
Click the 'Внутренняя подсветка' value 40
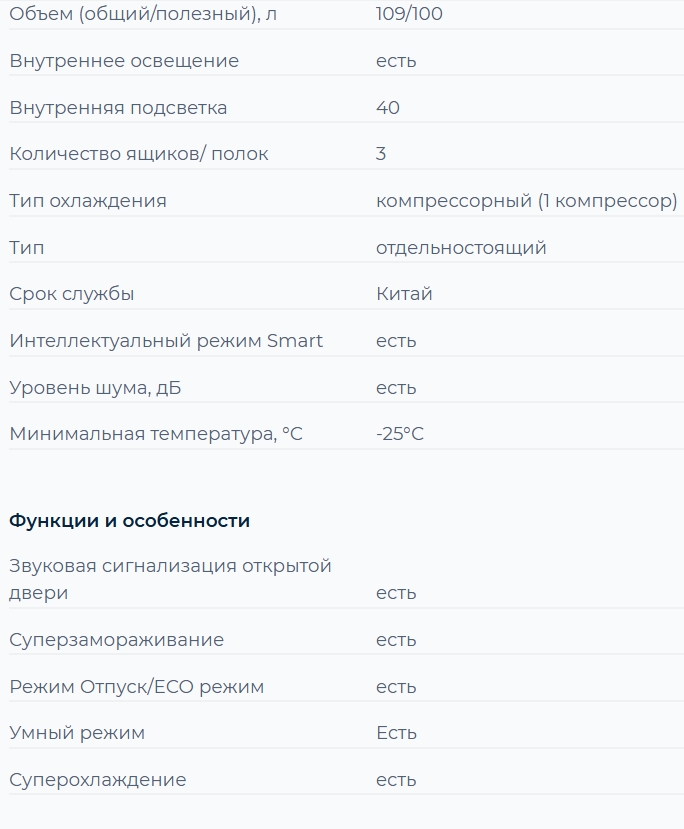(387, 107)
